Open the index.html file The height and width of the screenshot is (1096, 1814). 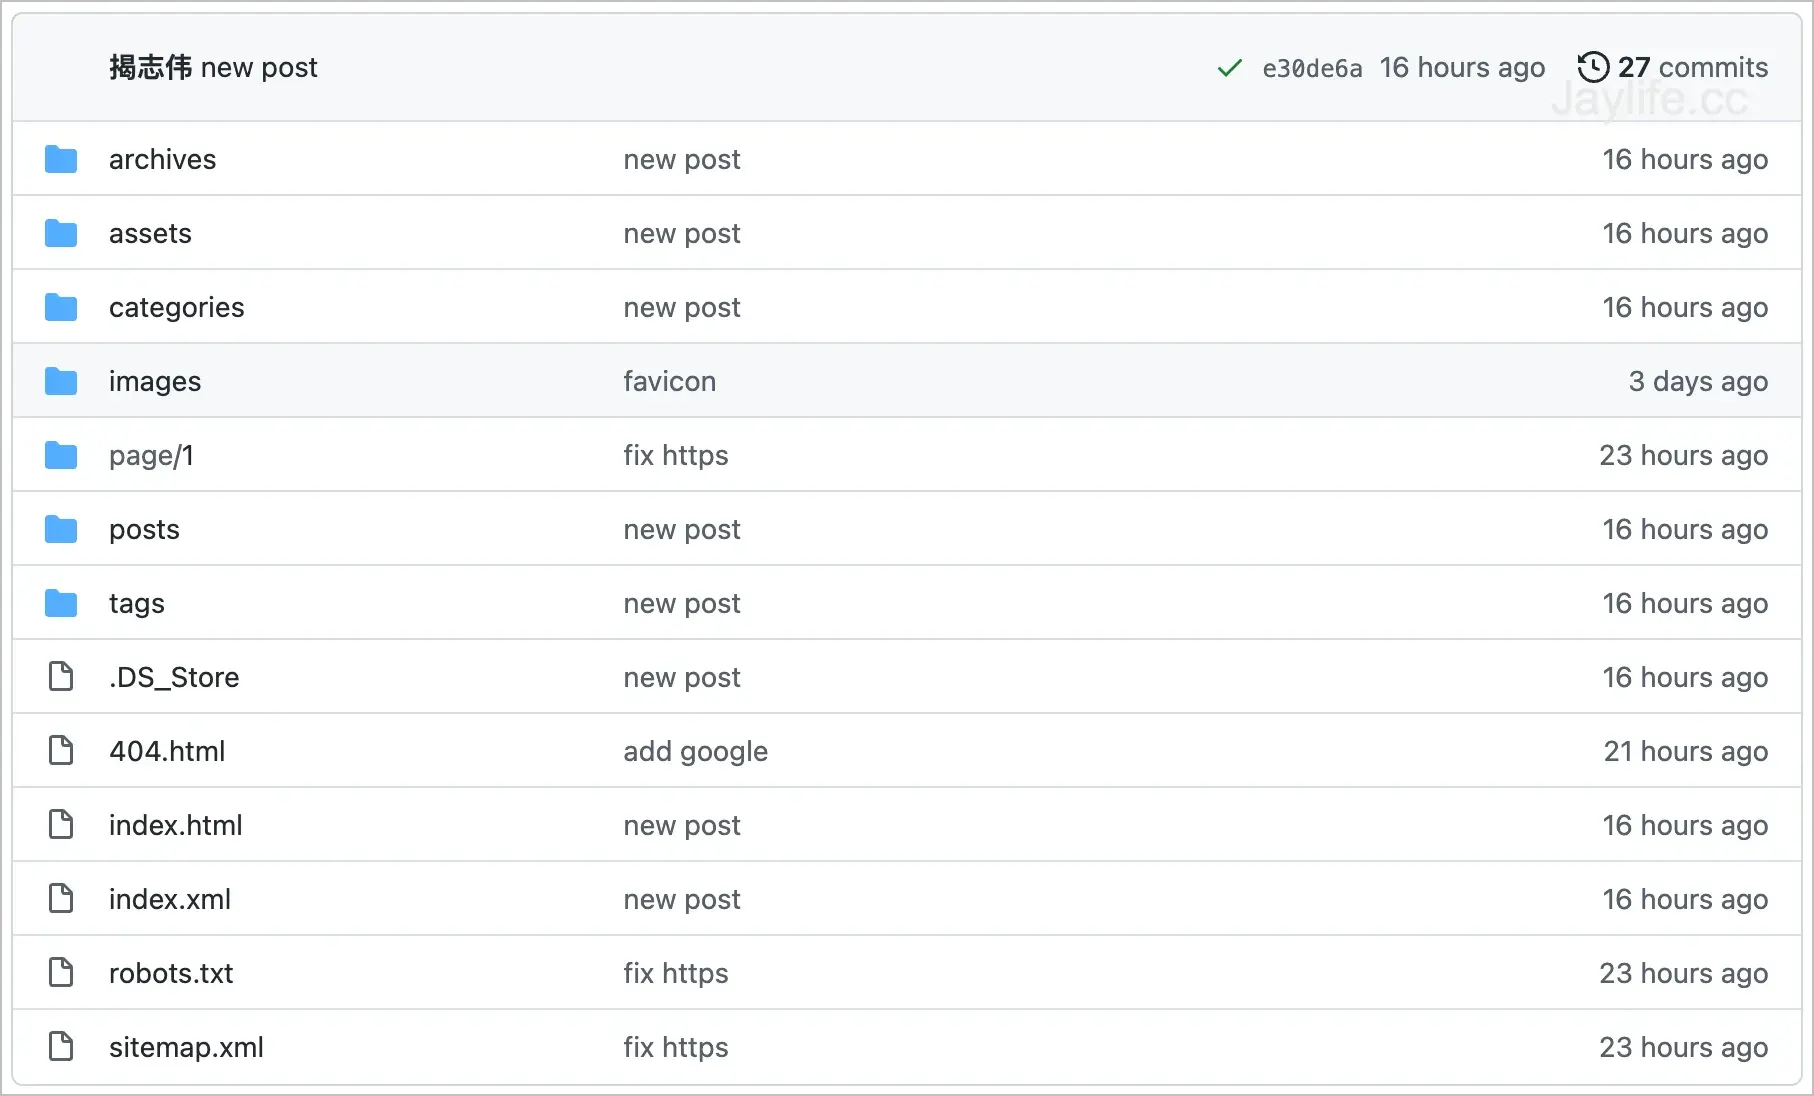[175, 825]
